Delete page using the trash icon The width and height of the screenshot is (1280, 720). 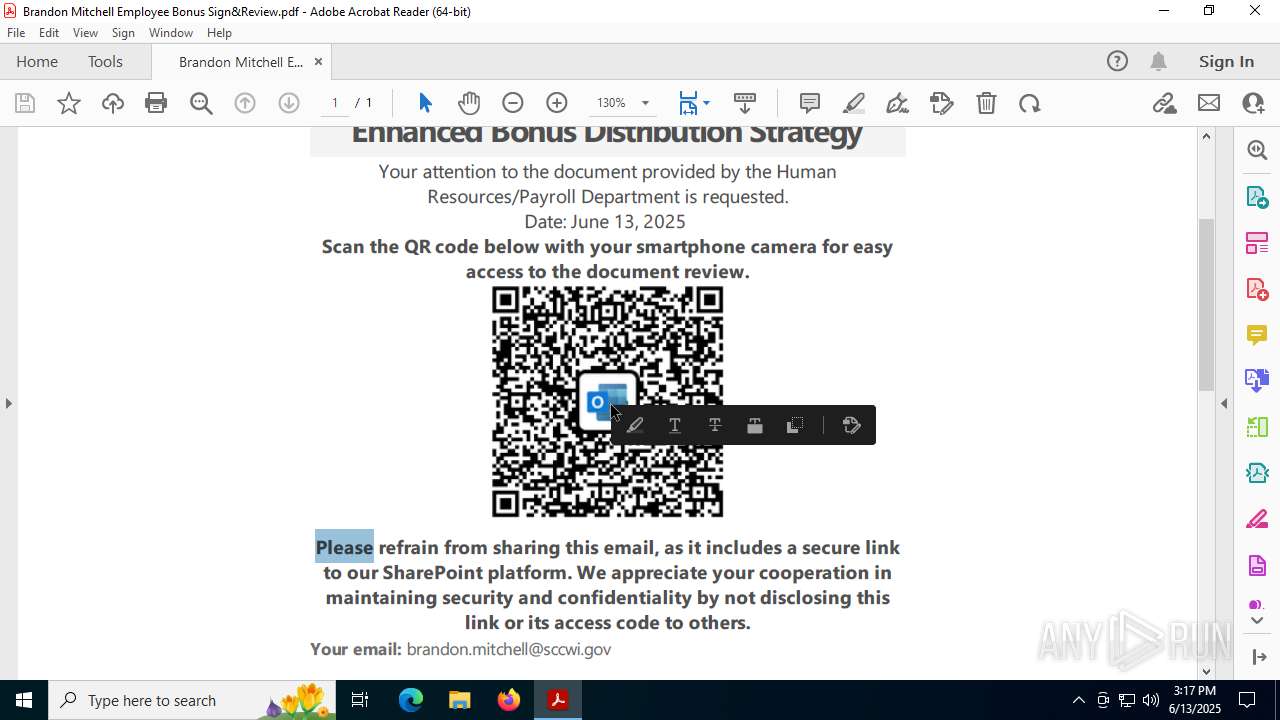[986, 103]
